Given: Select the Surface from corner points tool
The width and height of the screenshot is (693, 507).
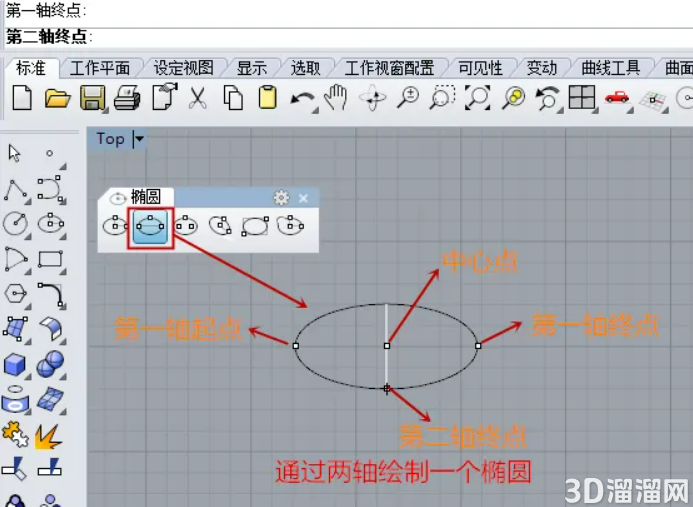Looking at the screenshot, I should (15, 329).
